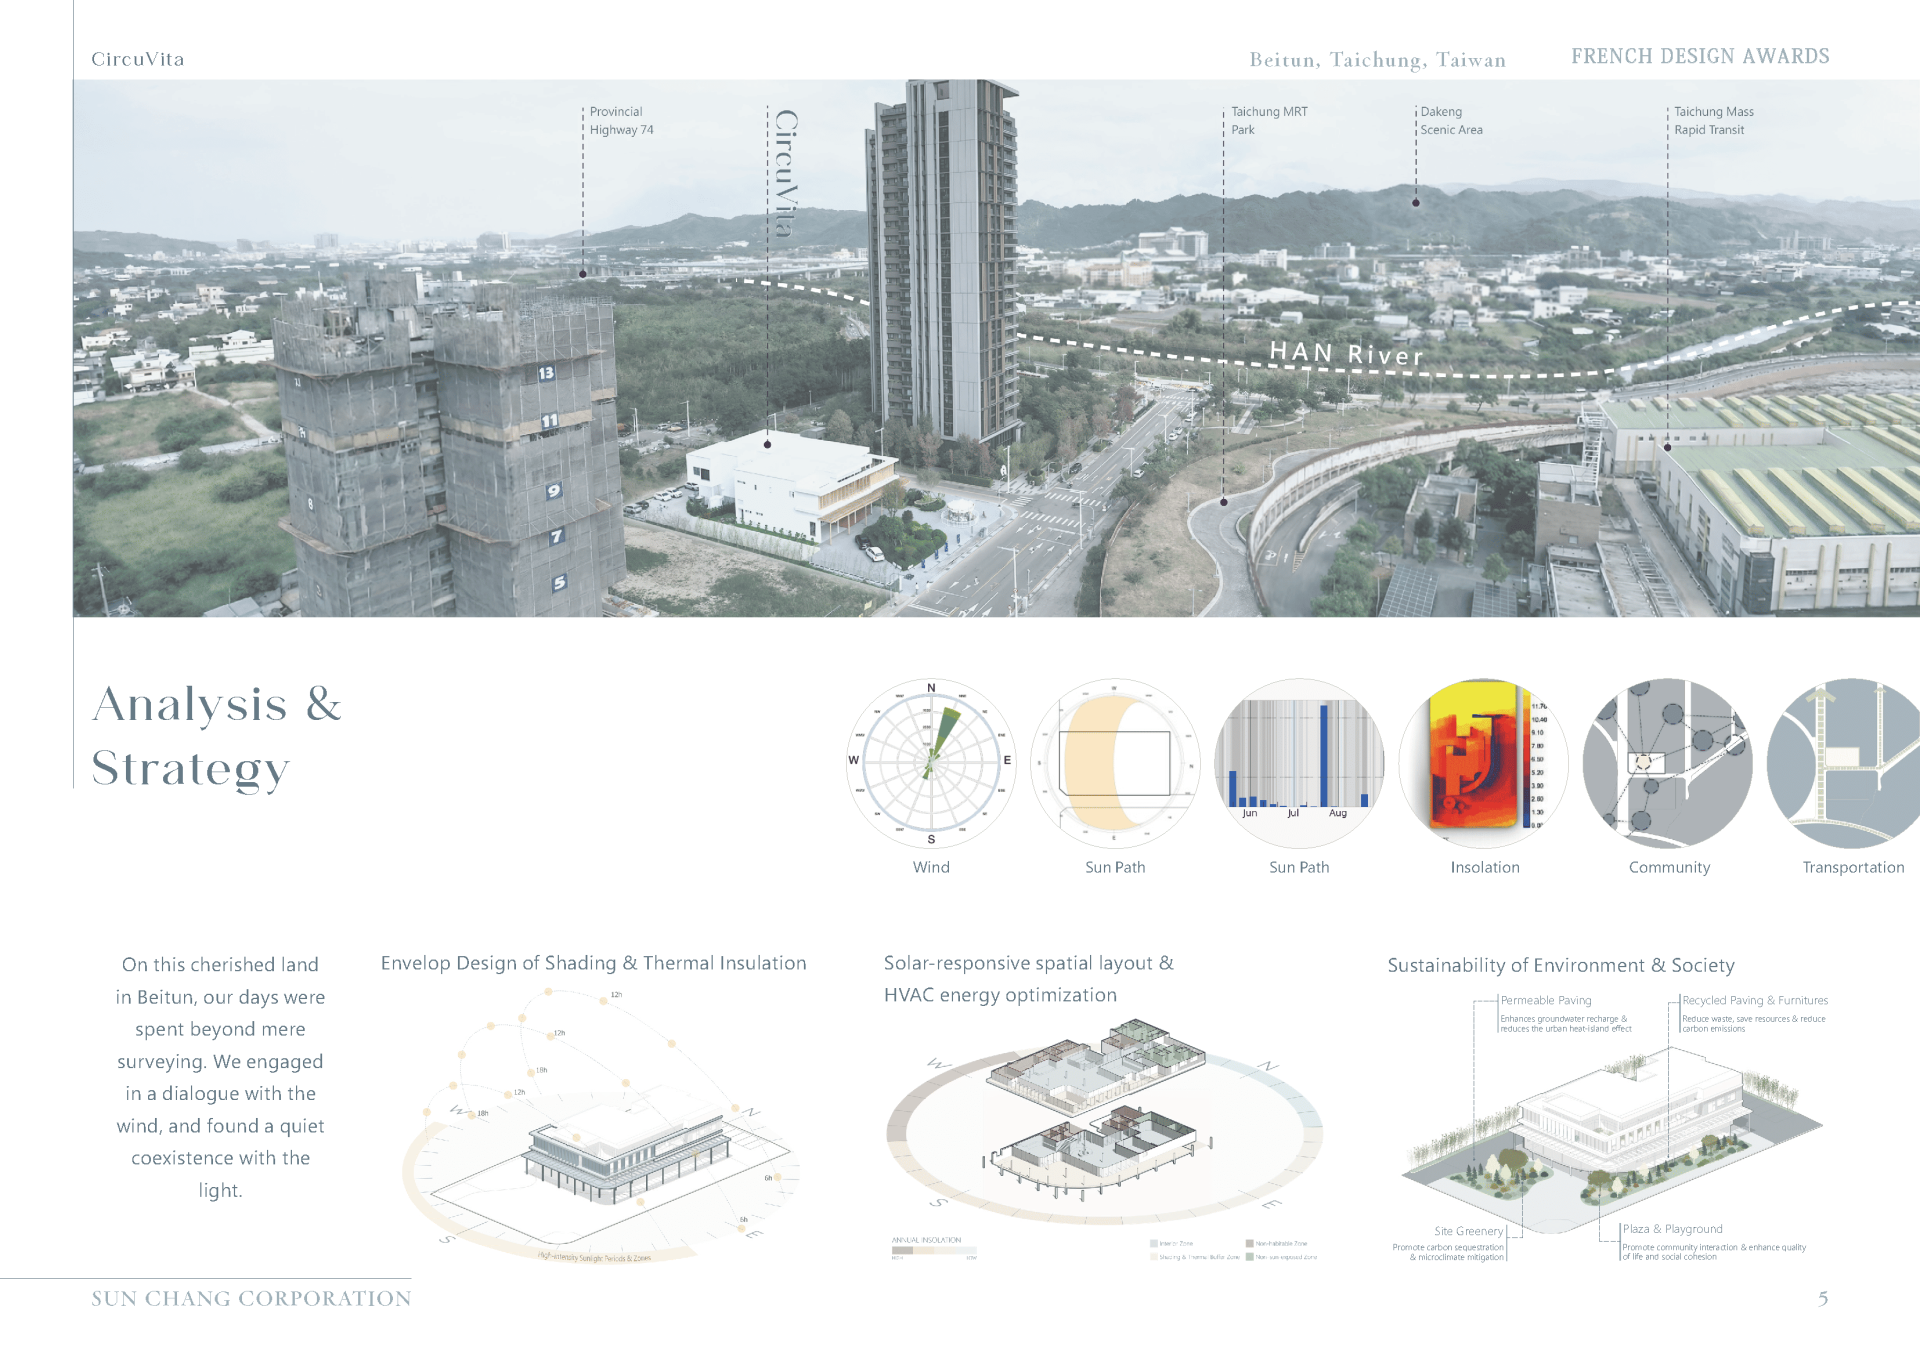This screenshot has height=1357, width=1920.
Task: Click the Community network diagram icon
Action: [1668, 763]
